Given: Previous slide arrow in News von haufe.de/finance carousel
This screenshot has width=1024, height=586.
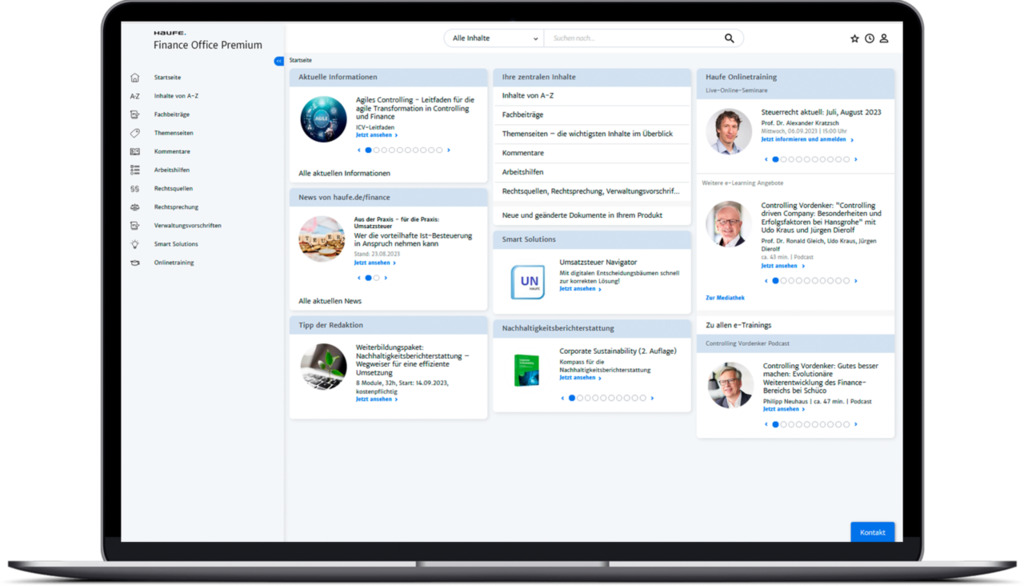Looking at the screenshot, I should click(359, 278).
